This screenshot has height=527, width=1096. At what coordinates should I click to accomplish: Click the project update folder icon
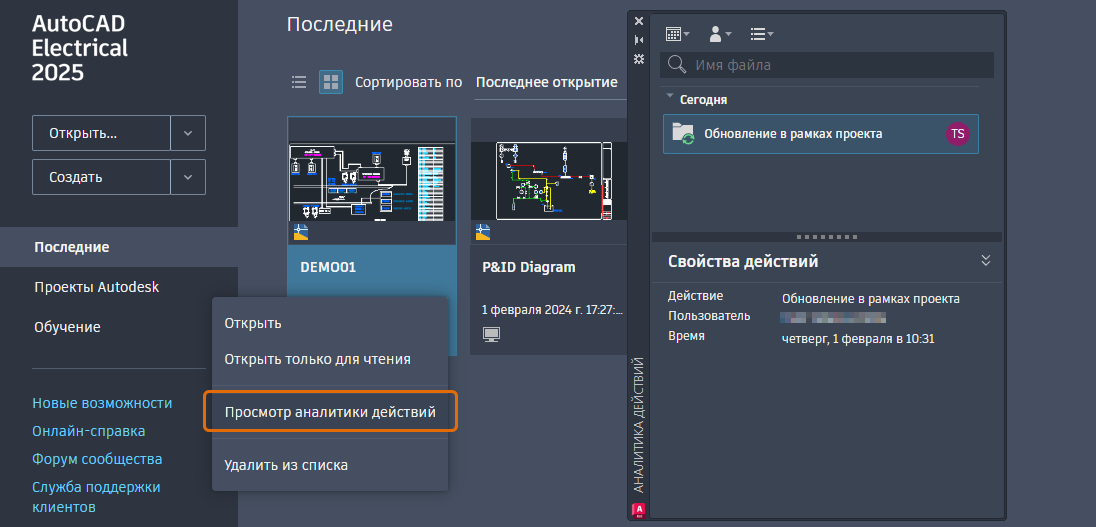pyautogui.click(x=683, y=133)
